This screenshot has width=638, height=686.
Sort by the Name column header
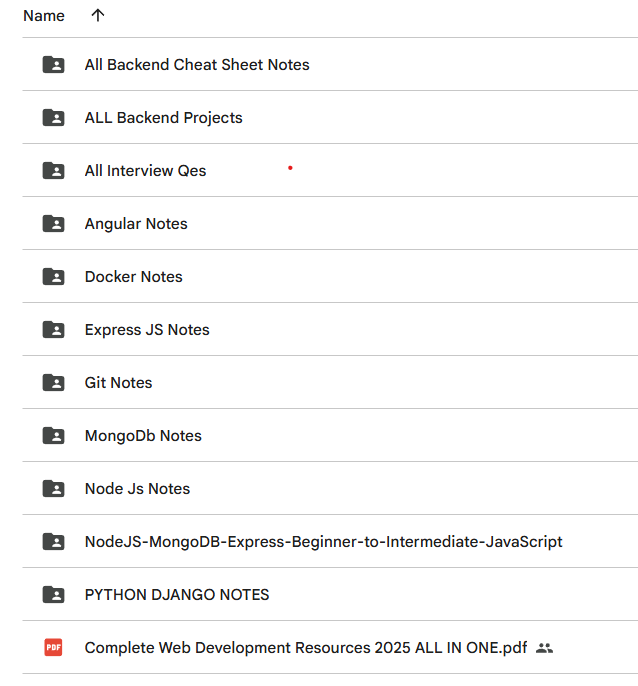point(44,16)
